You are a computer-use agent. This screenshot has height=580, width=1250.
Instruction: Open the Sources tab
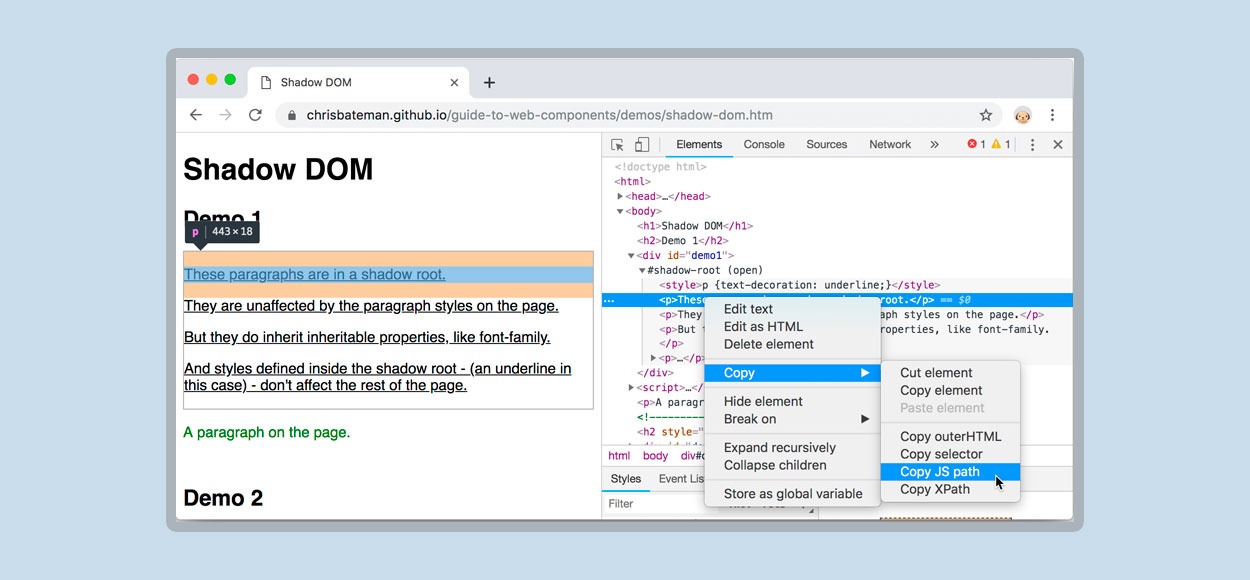click(827, 145)
